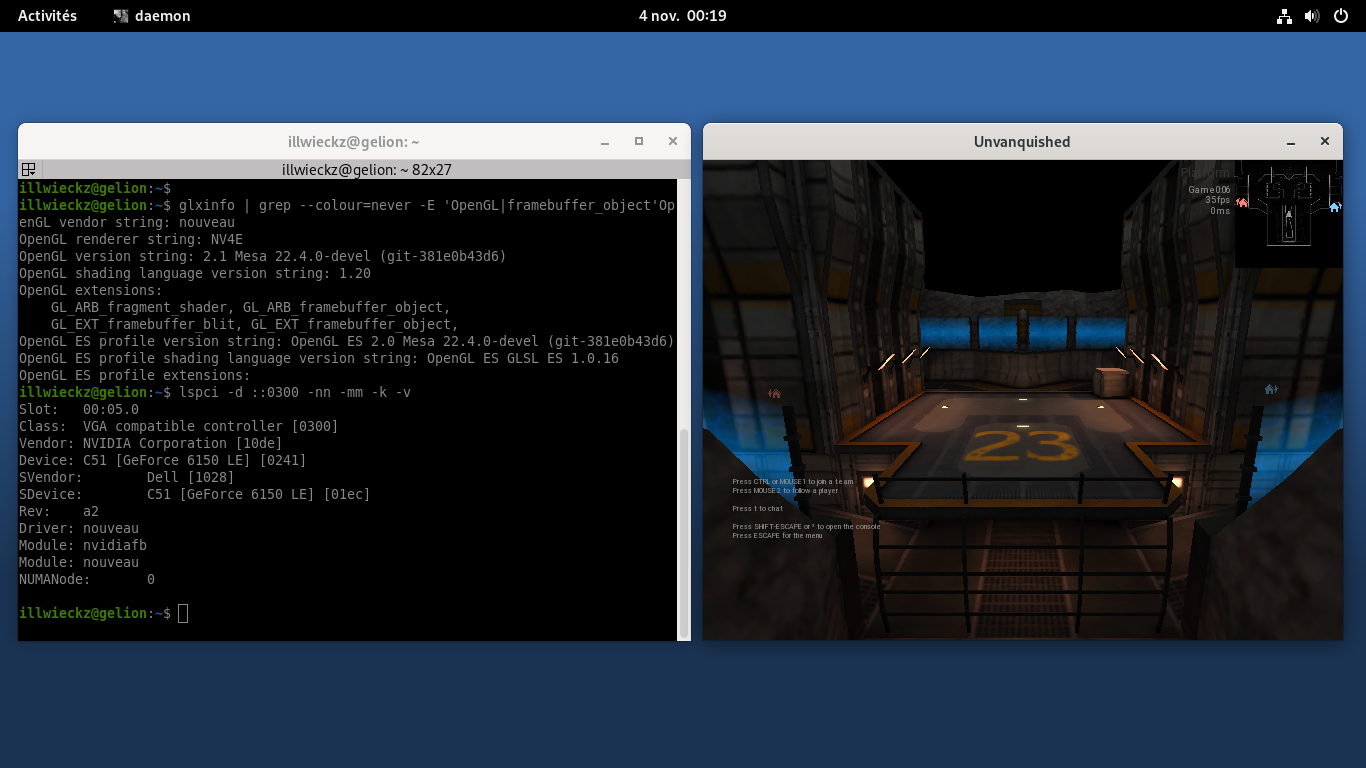The height and width of the screenshot is (768, 1366).
Task: Click the 'Module: nouveau' line
Action: point(79,562)
